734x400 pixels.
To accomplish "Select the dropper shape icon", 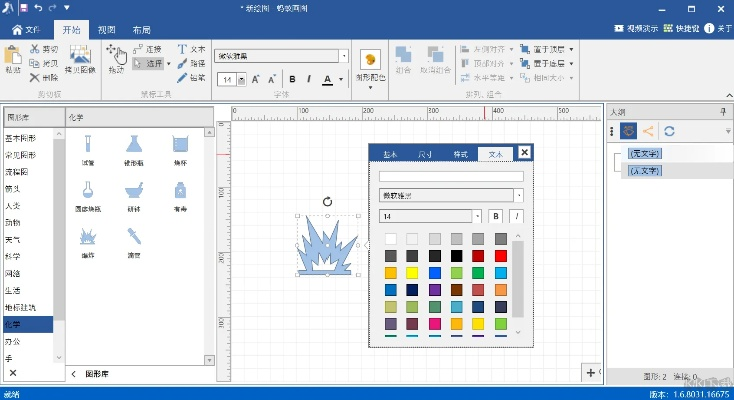I will 134,237.
